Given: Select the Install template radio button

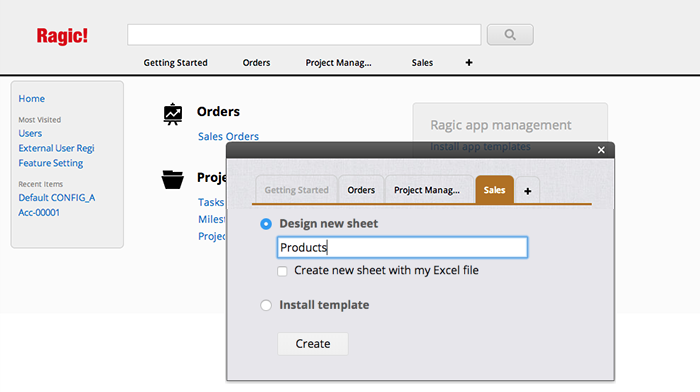Looking at the screenshot, I should coord(266,305).
